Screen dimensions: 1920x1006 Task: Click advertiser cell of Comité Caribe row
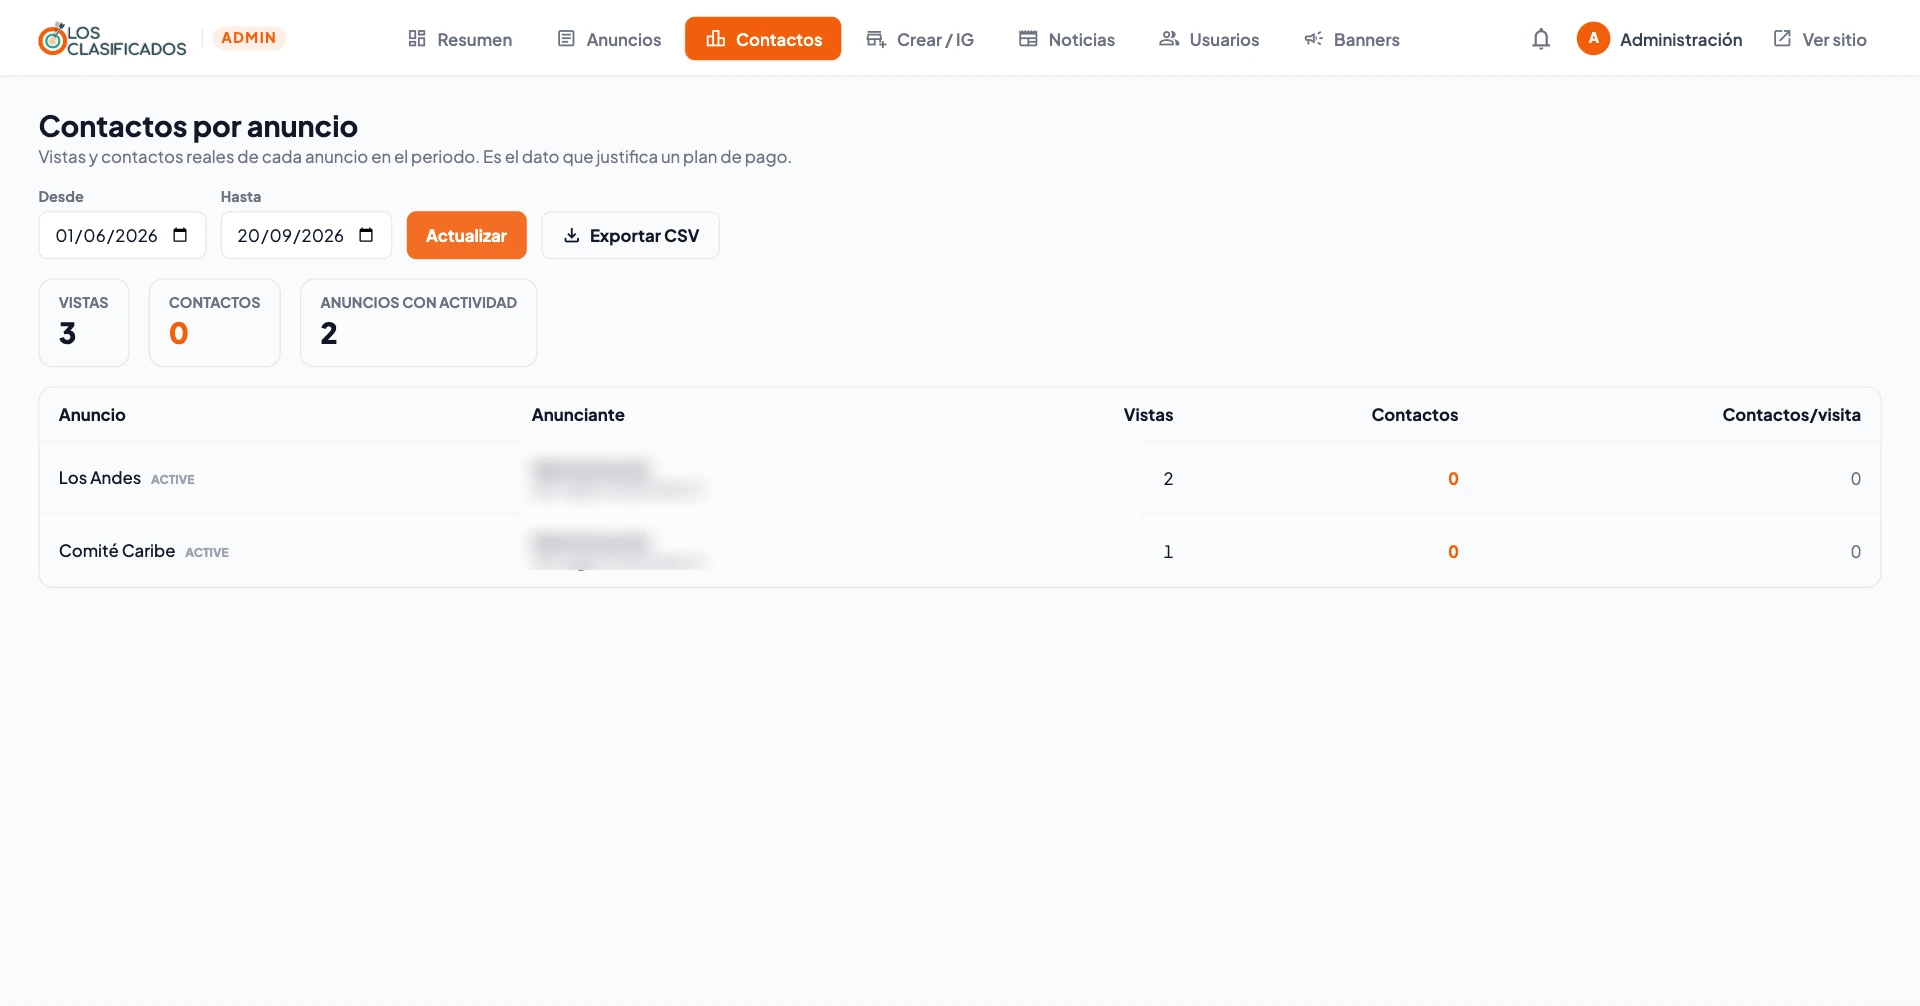[x=618, y=549]
